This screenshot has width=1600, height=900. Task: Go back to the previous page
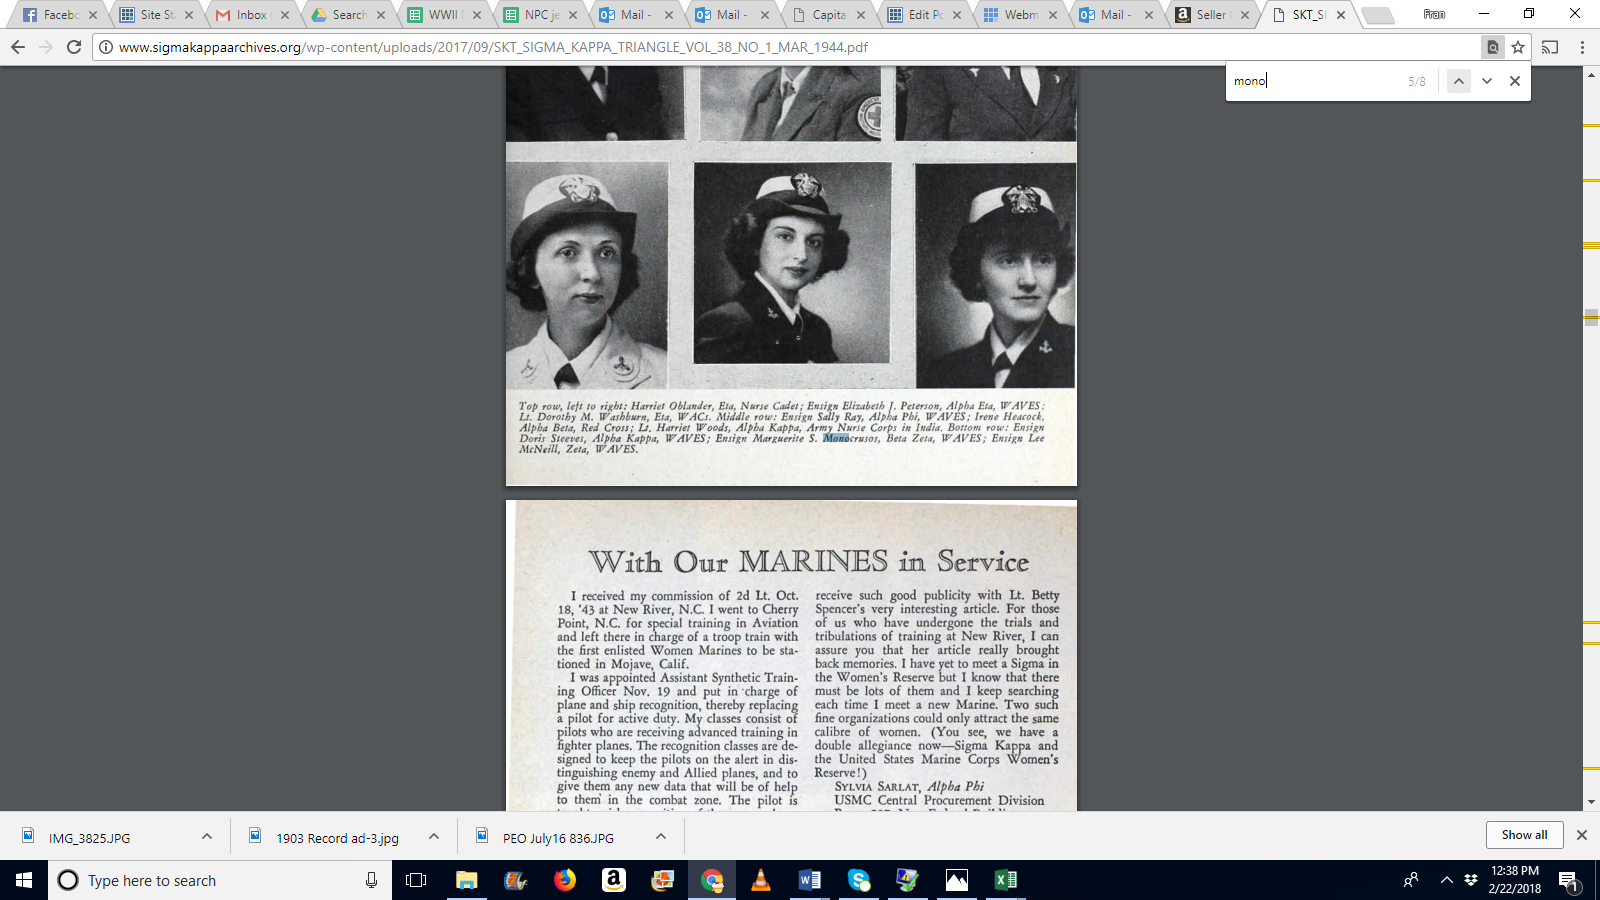18,47
